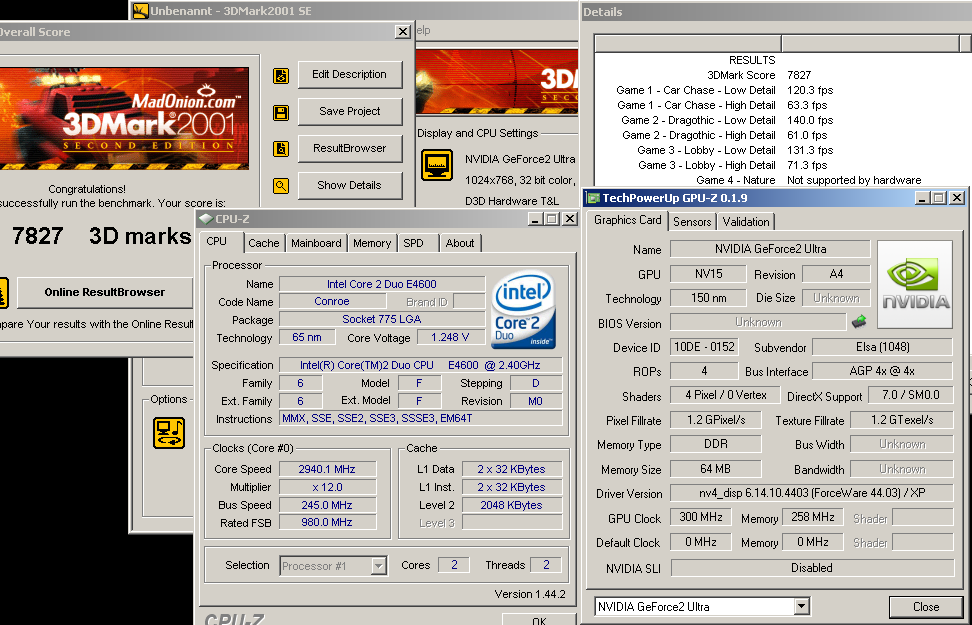Switch to the Cache tab in CPU-Z

click(263, 243)
